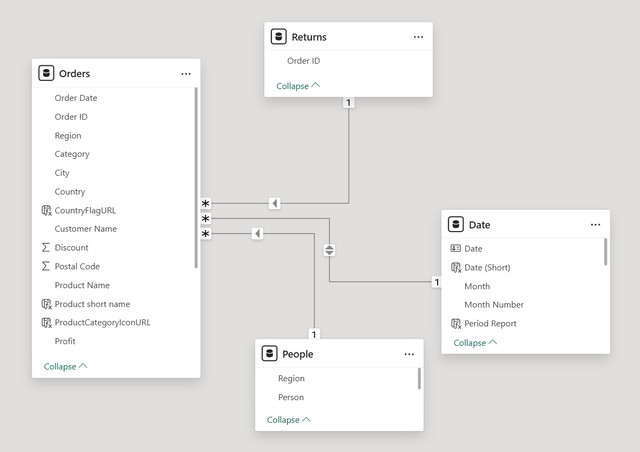Click the key card icon beside Date field
The width and height of the screenshot is (640, 452).
(x=456, y=248)
